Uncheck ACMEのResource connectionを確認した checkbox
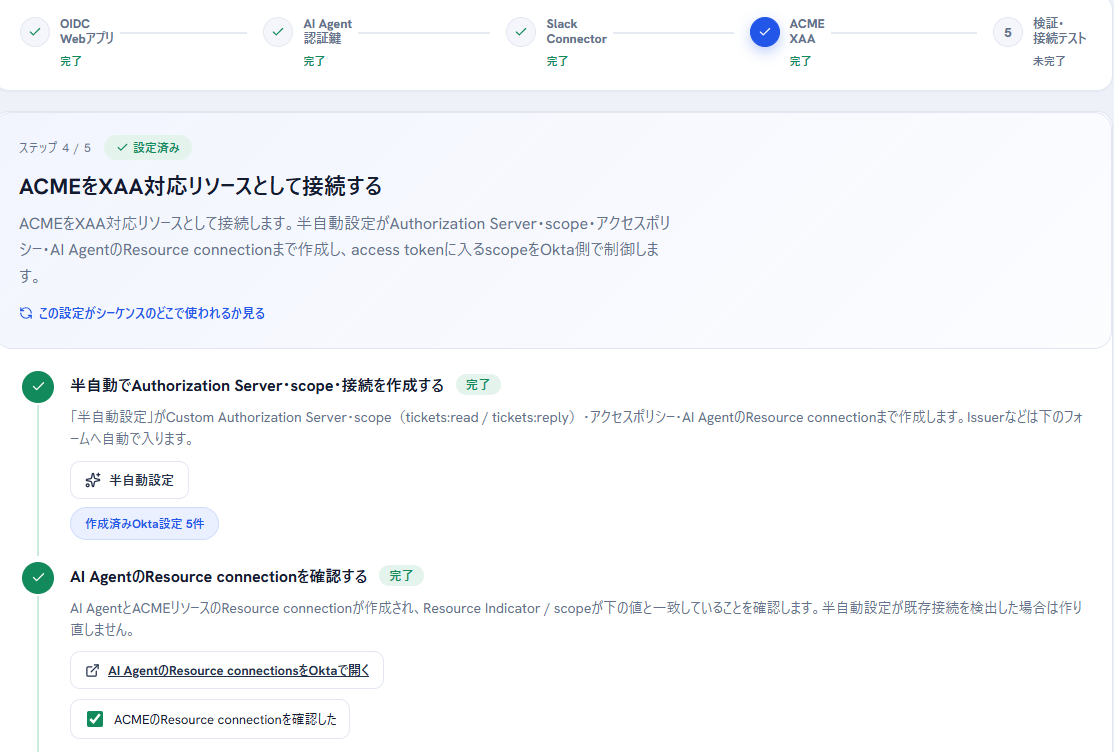 click(94, 719)
